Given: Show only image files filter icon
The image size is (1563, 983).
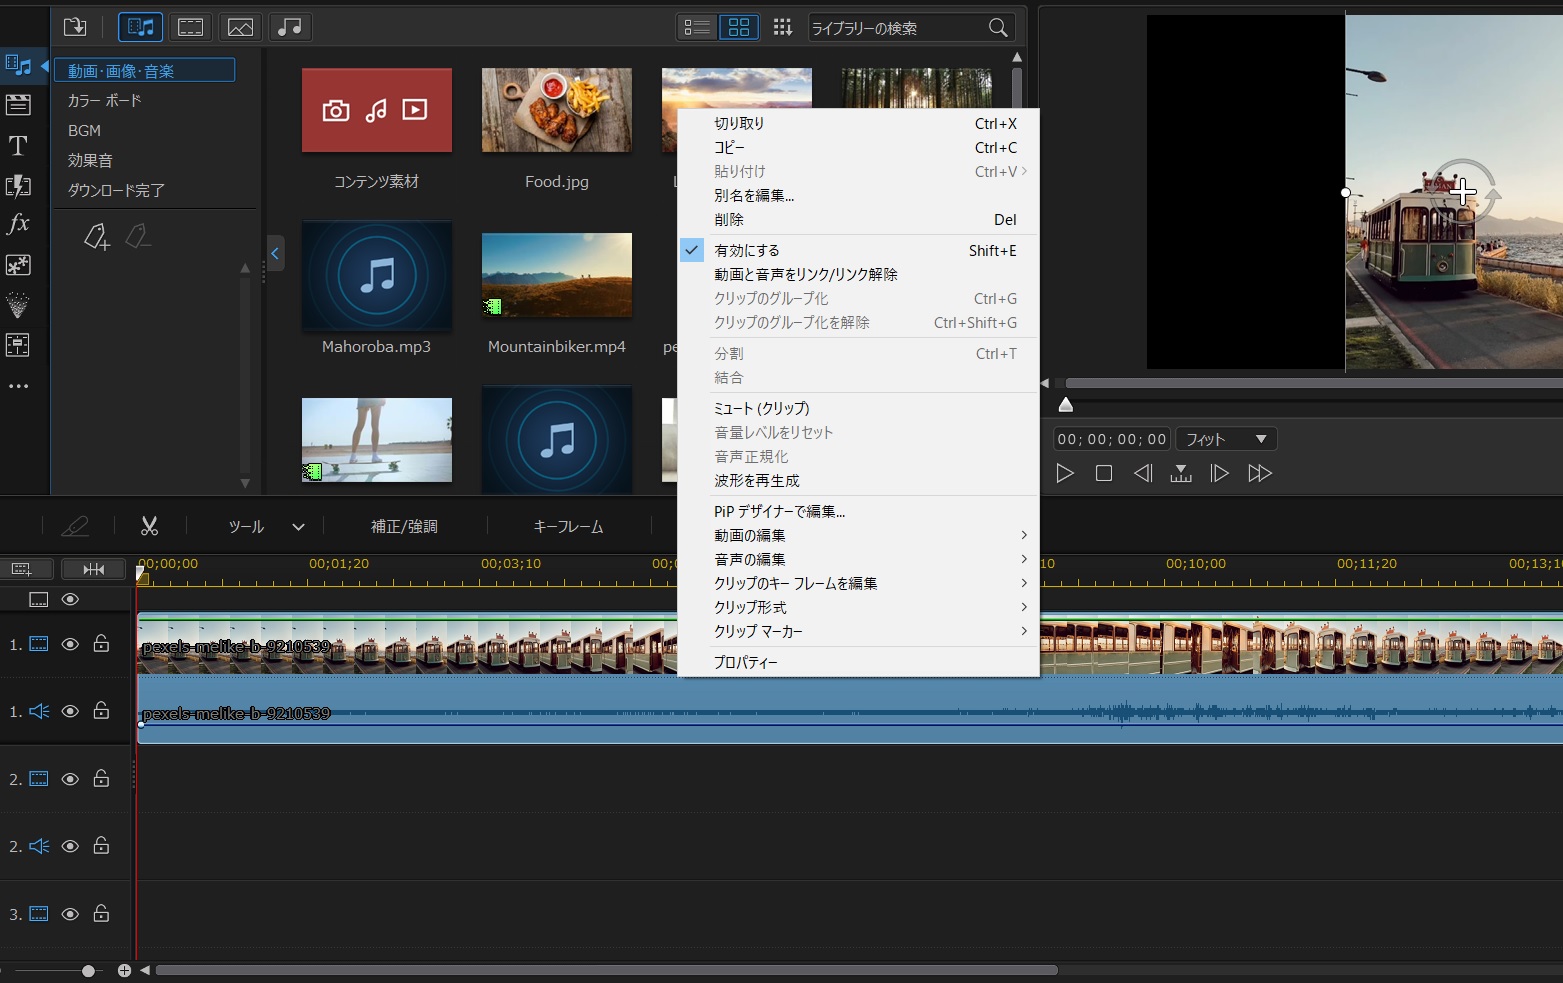Looking at the screenshot, I should [x=240, y=27].
